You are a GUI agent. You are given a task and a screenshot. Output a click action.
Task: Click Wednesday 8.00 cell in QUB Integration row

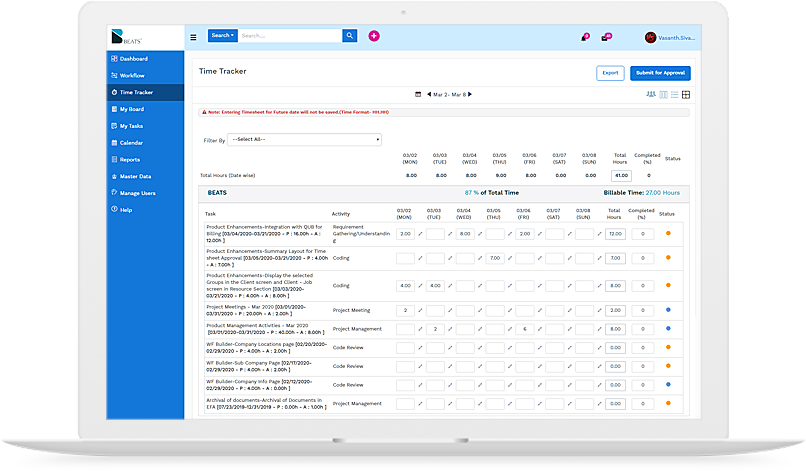pos(465,234)
